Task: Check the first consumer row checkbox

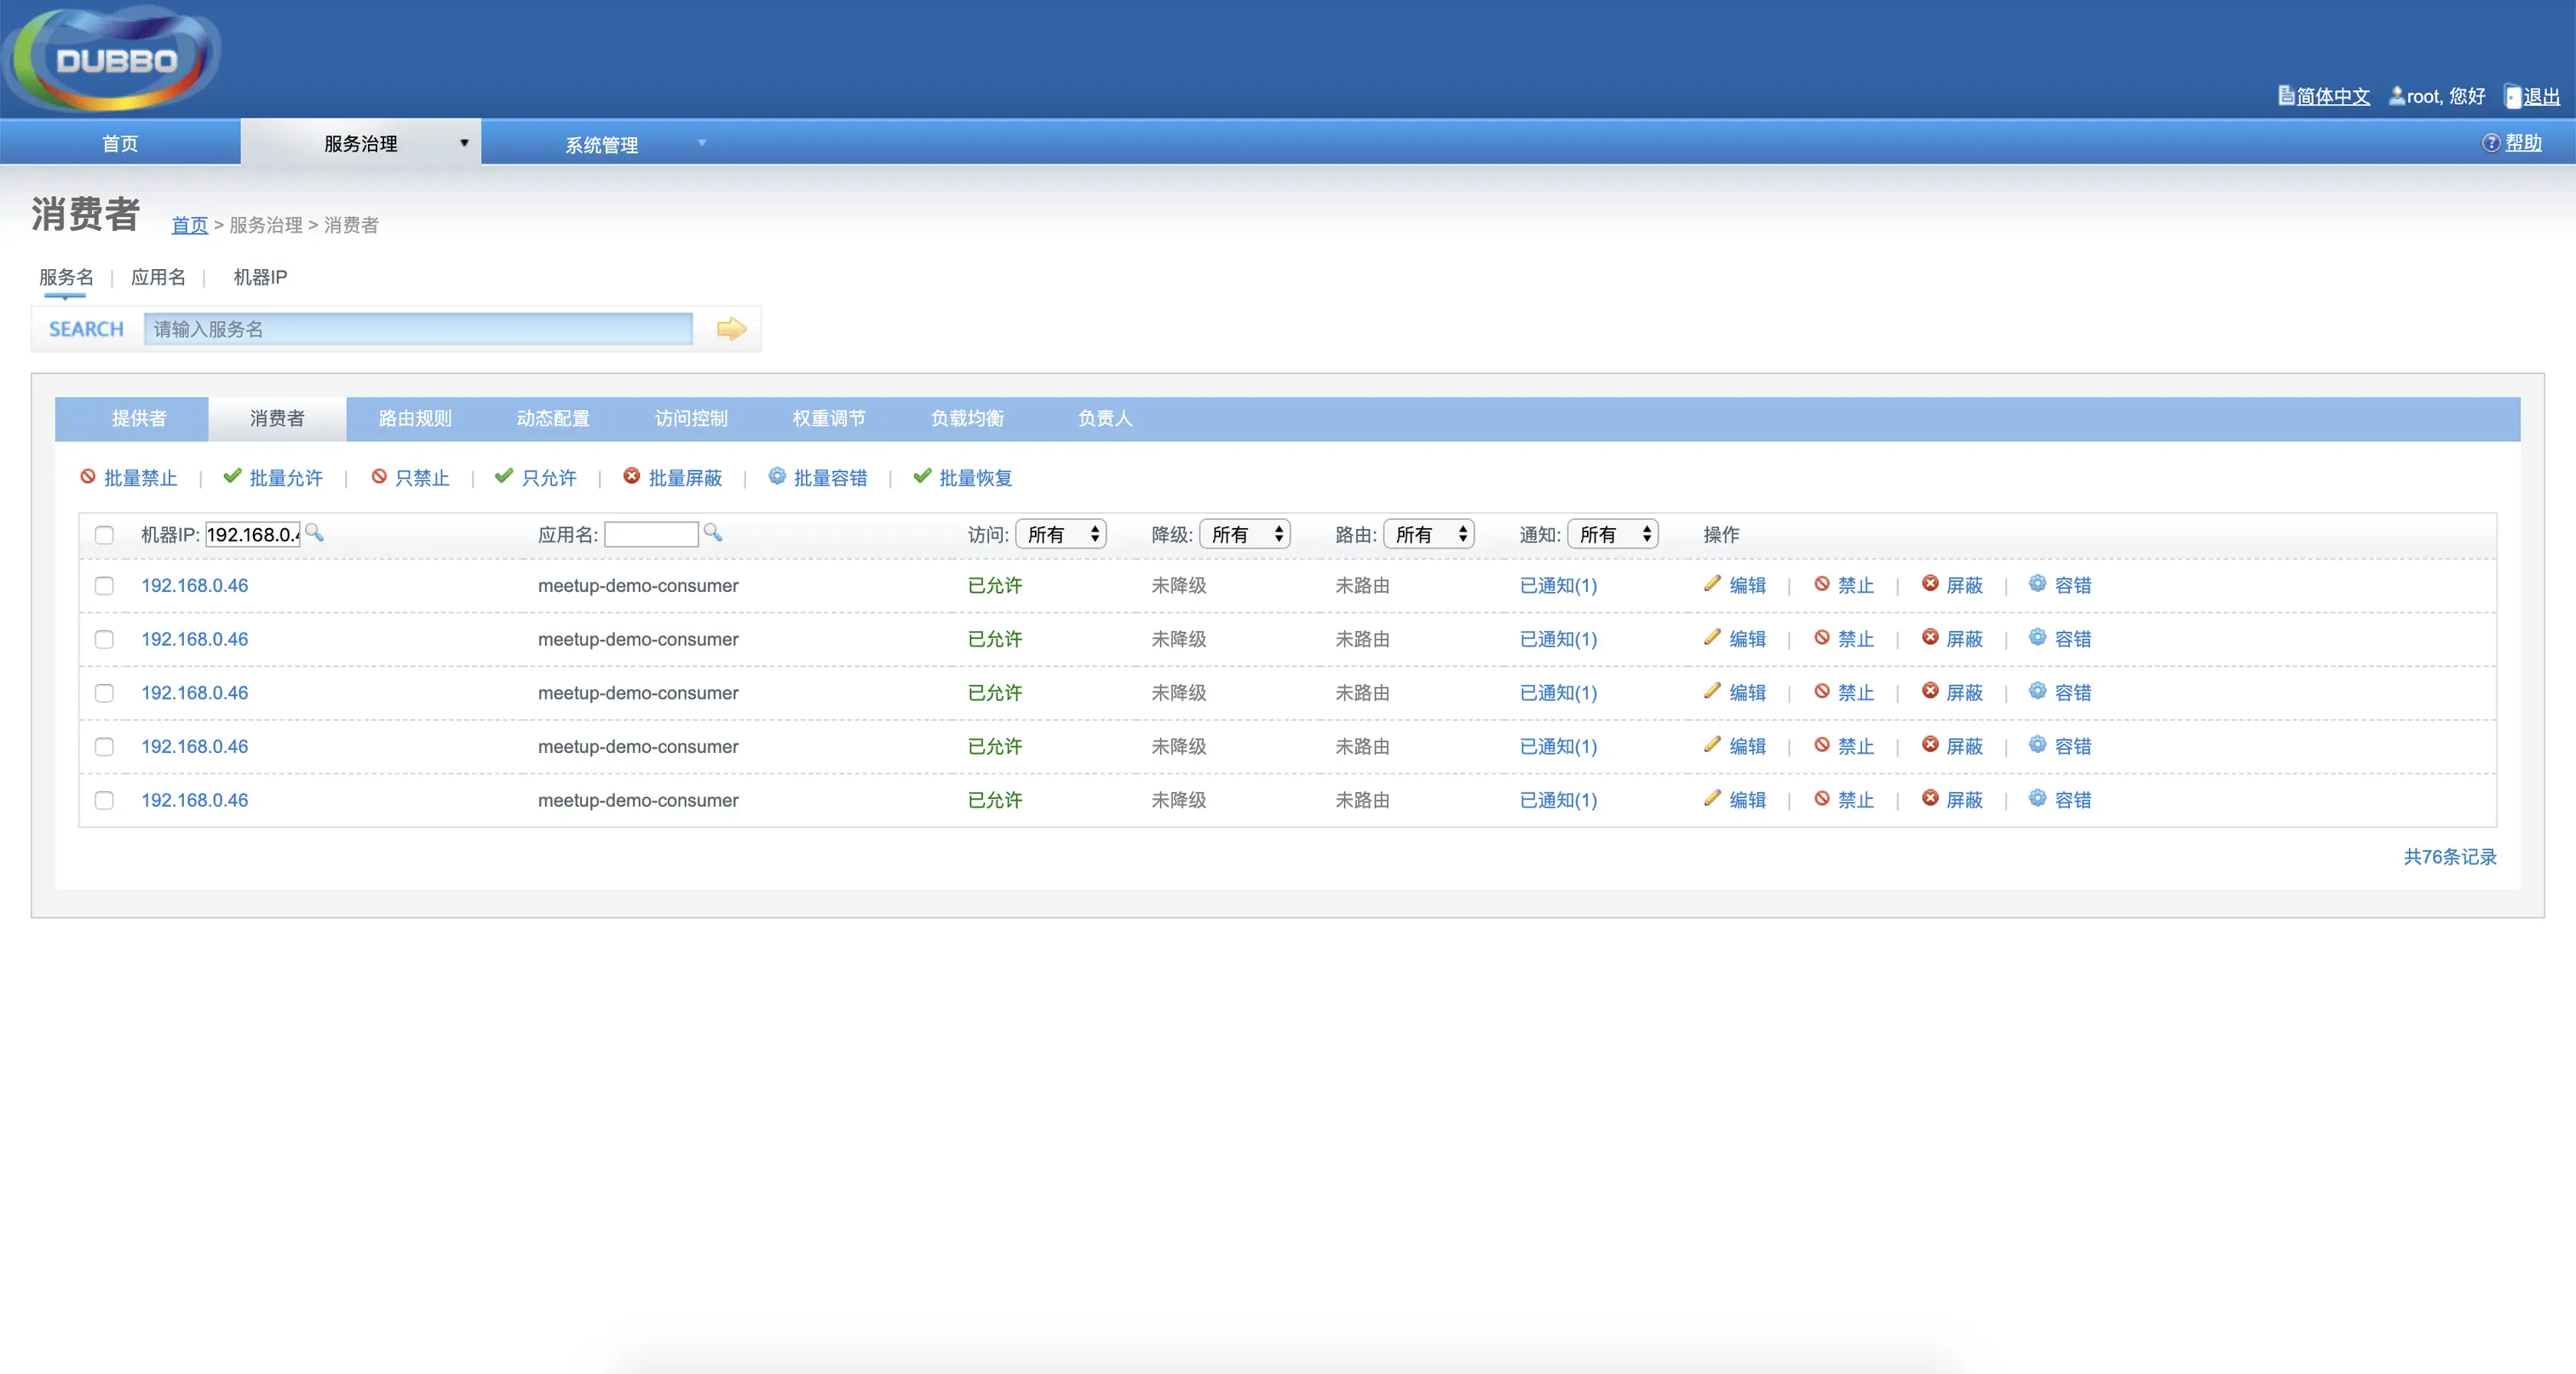Action: (104, 586)
